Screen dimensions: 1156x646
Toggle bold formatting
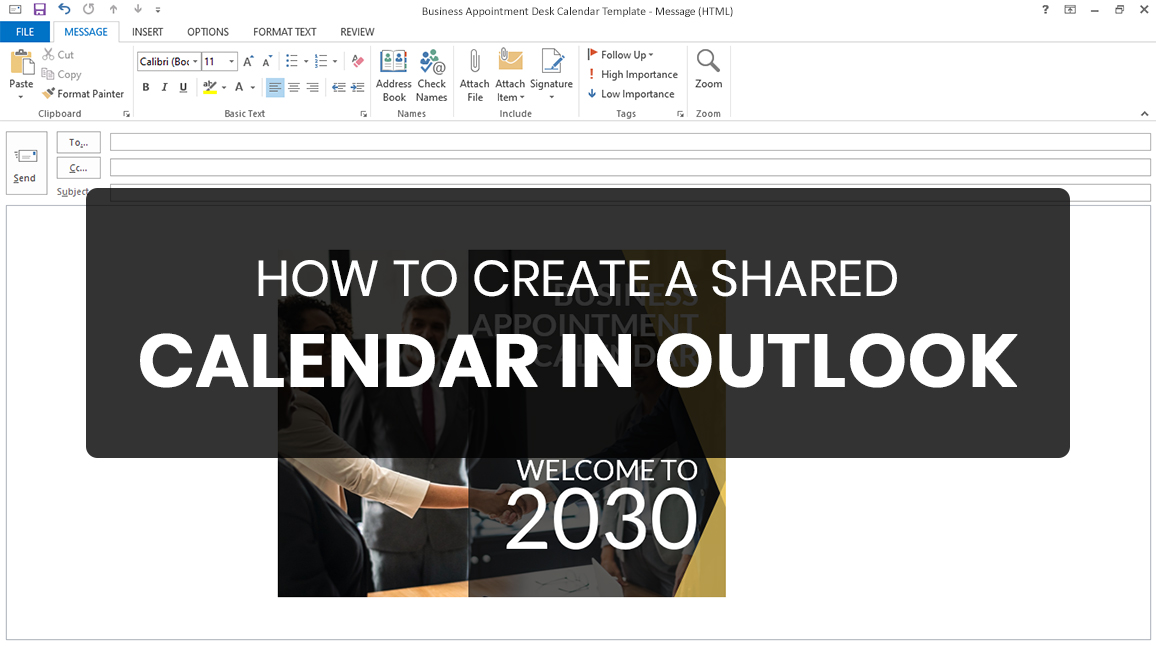[x=145, y=87]
